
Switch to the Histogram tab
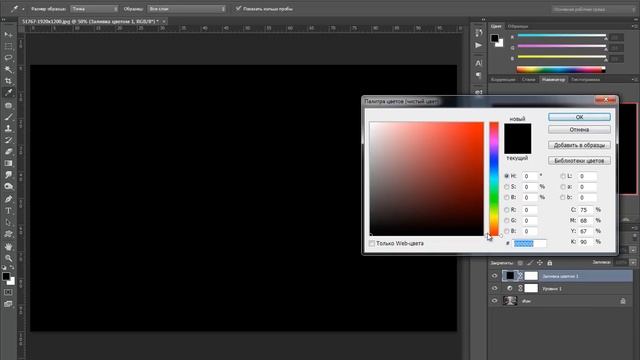click(585, 80)
